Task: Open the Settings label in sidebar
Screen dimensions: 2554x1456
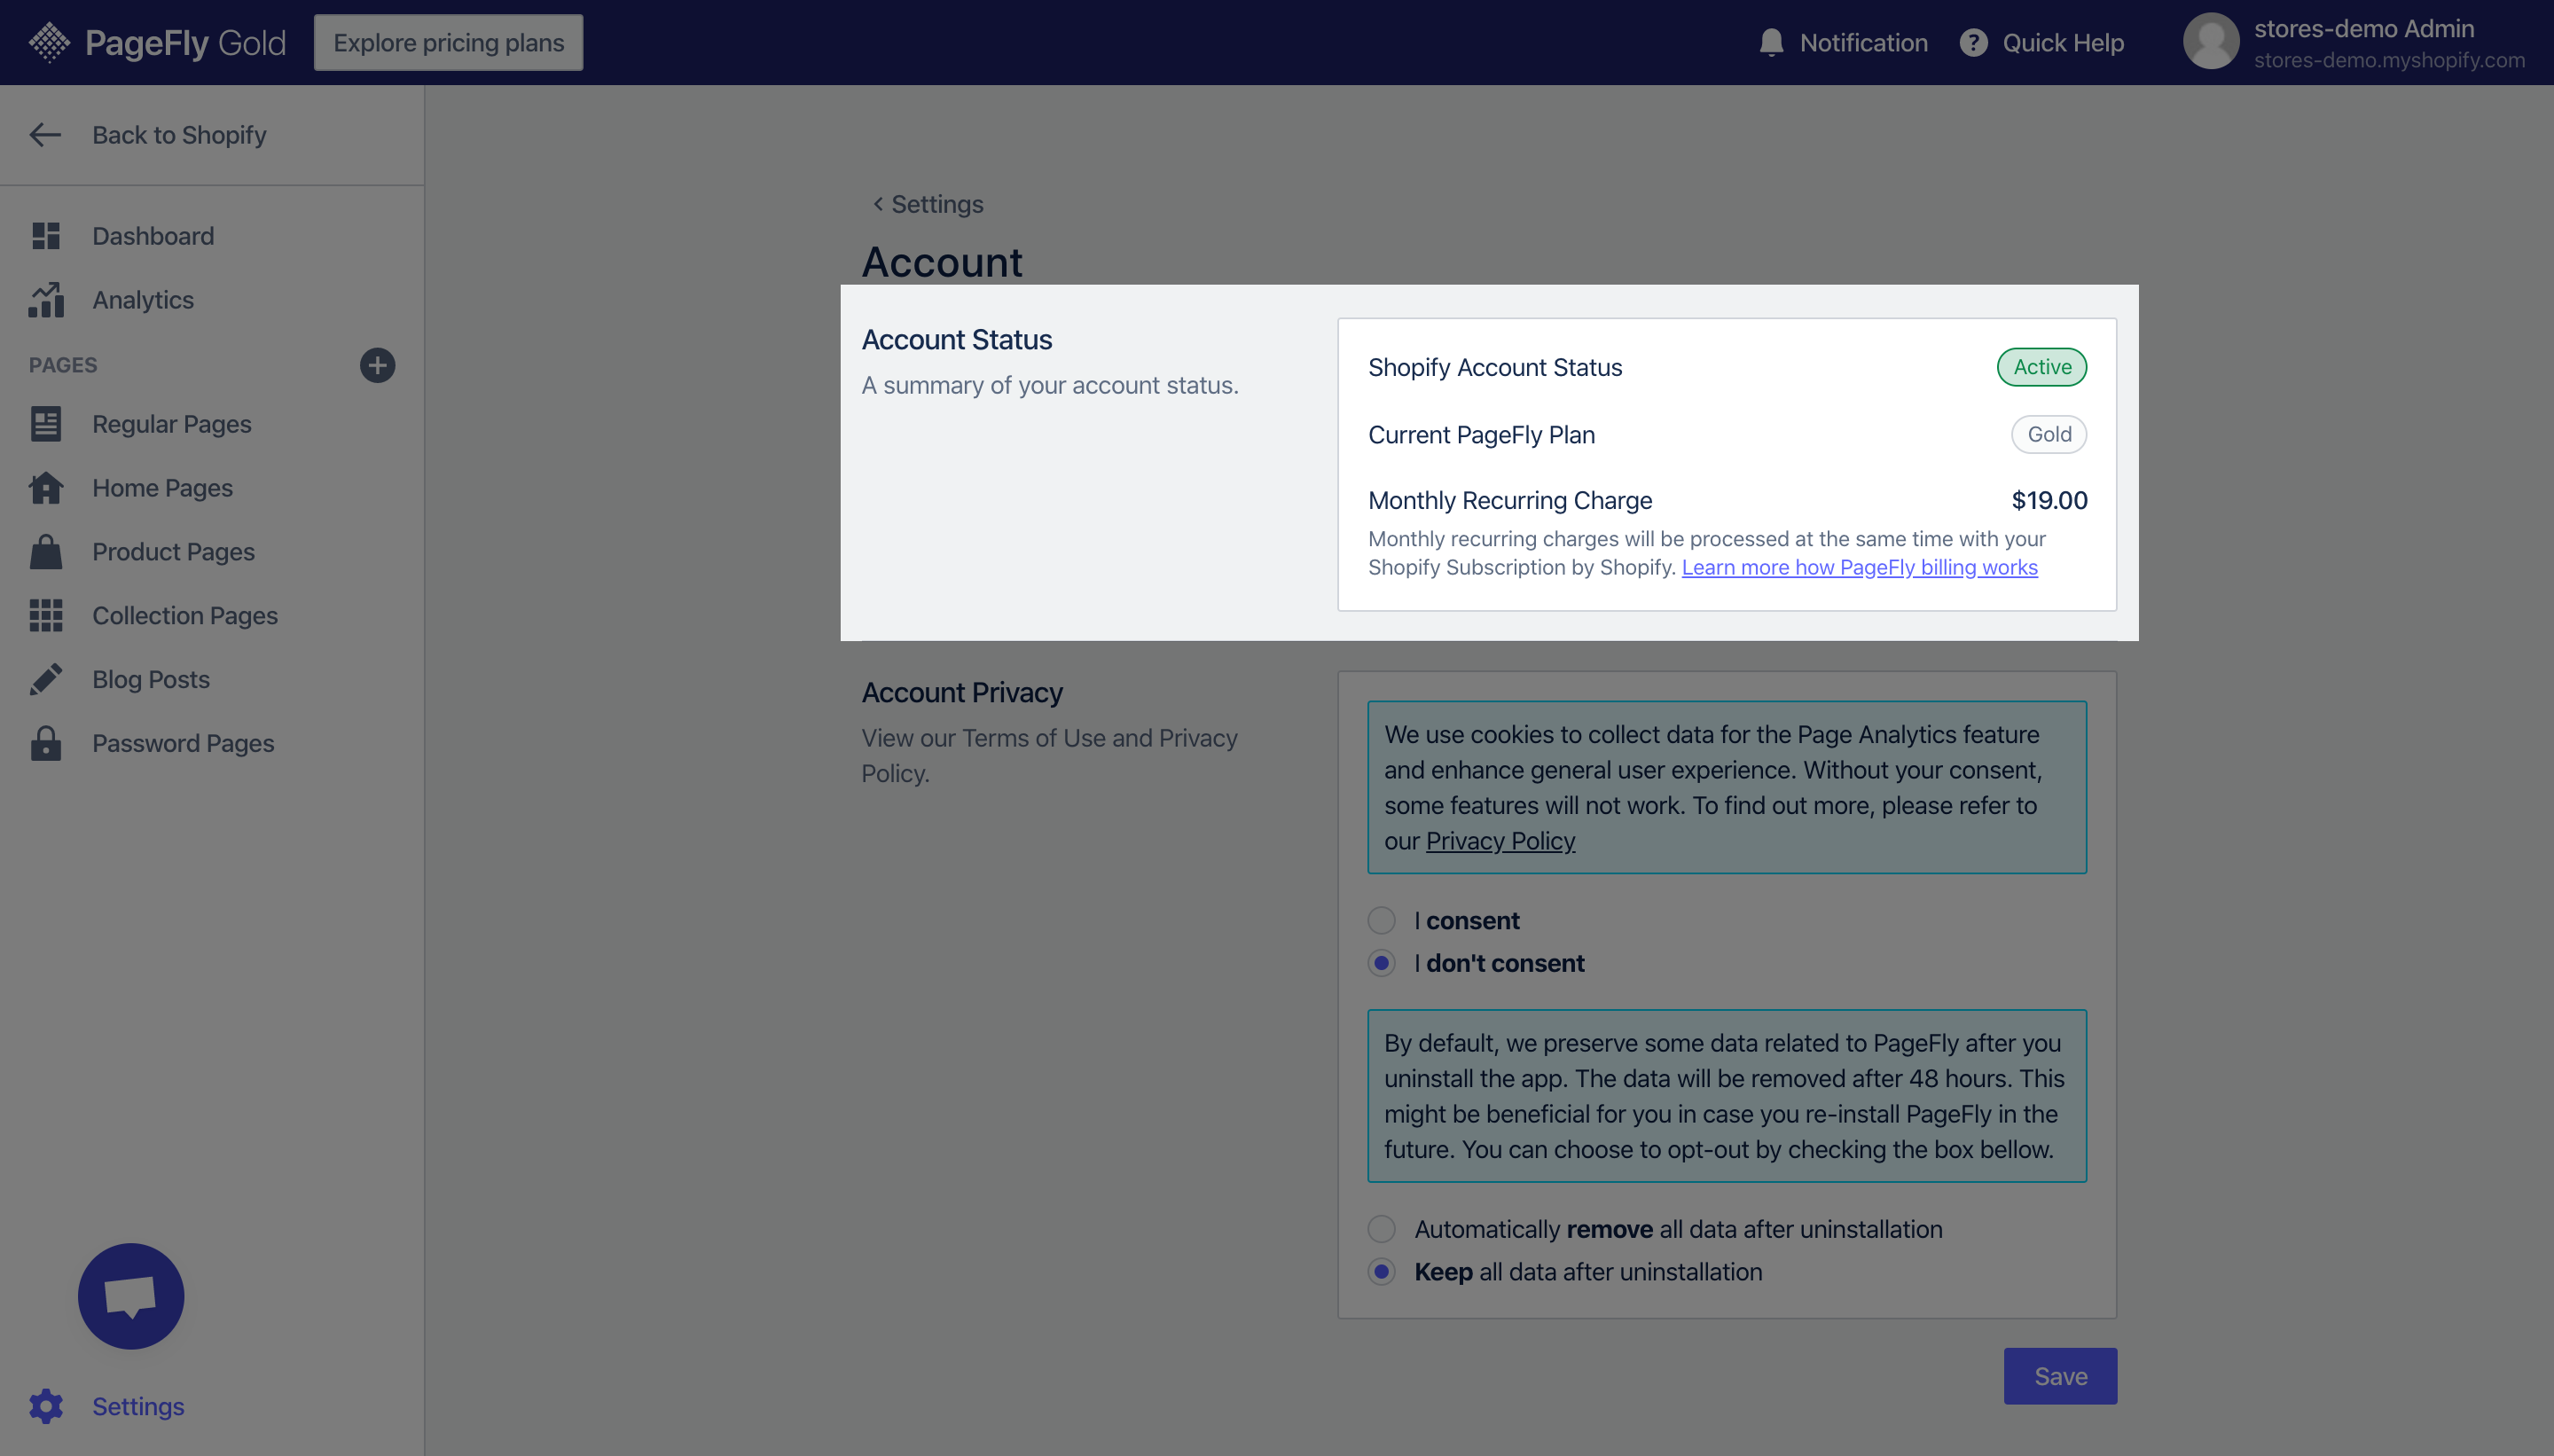Action: click(x=138, y=1406)
